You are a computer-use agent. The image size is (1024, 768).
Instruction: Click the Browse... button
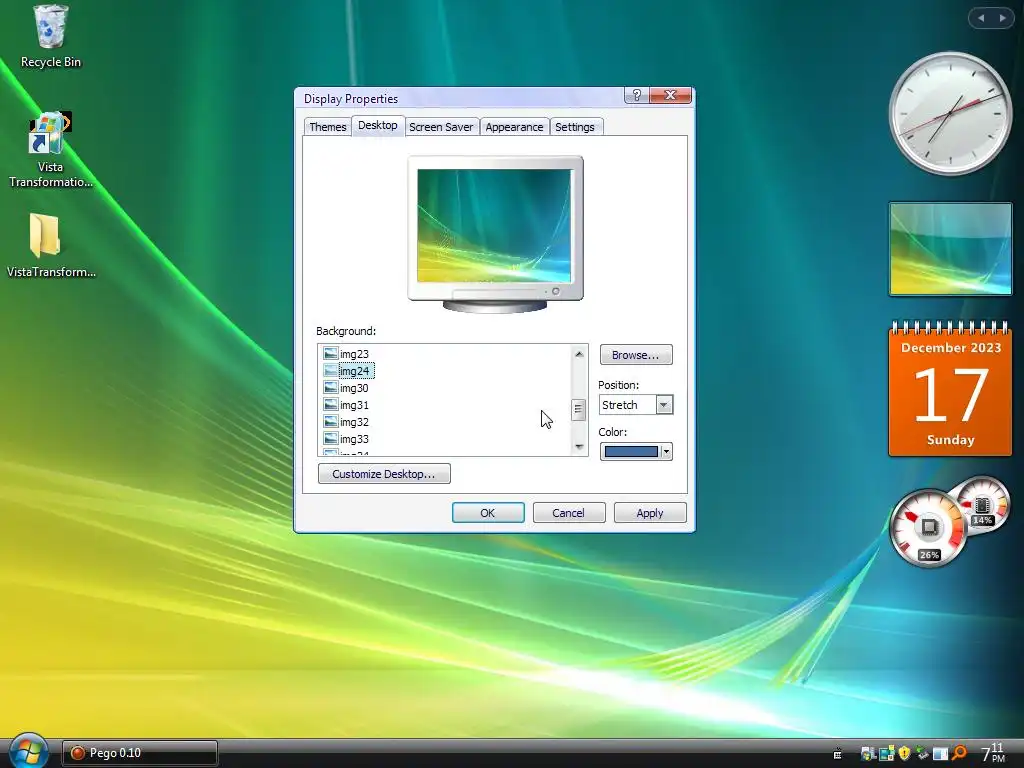coord(636,355)
